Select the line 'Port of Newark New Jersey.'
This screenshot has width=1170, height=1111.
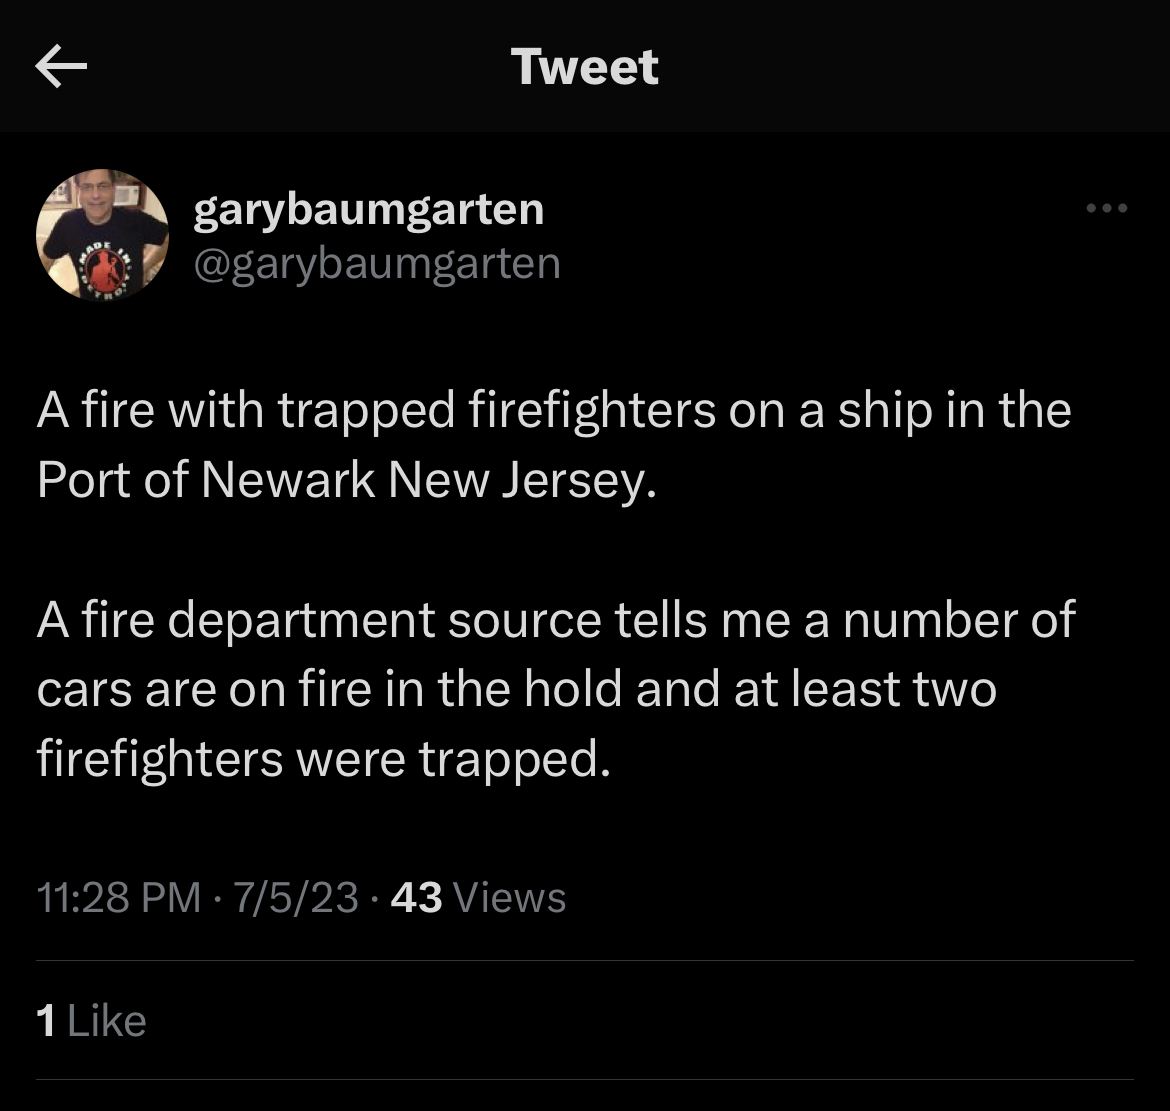pos(348,480)
